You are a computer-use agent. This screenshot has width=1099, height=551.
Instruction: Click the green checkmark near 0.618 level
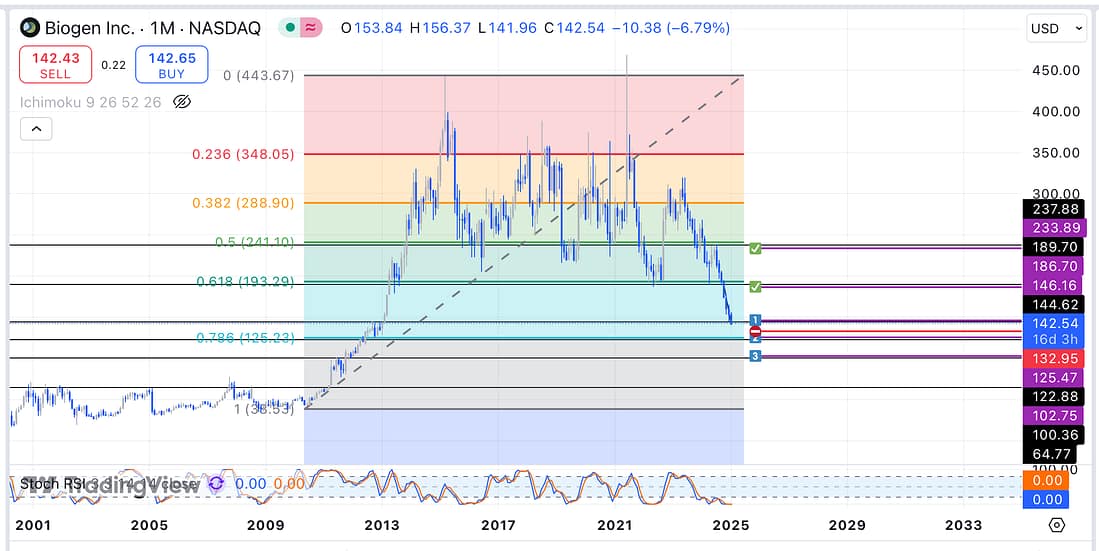(x=756, y=287)
